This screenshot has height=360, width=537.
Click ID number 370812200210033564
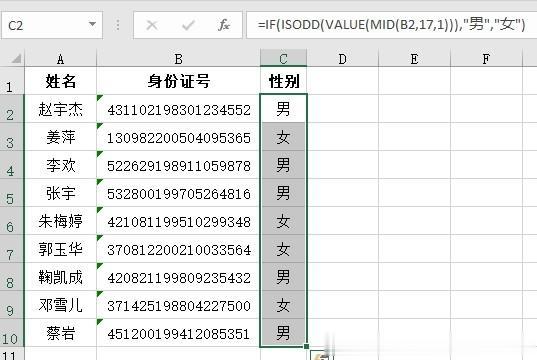point(178,250)
